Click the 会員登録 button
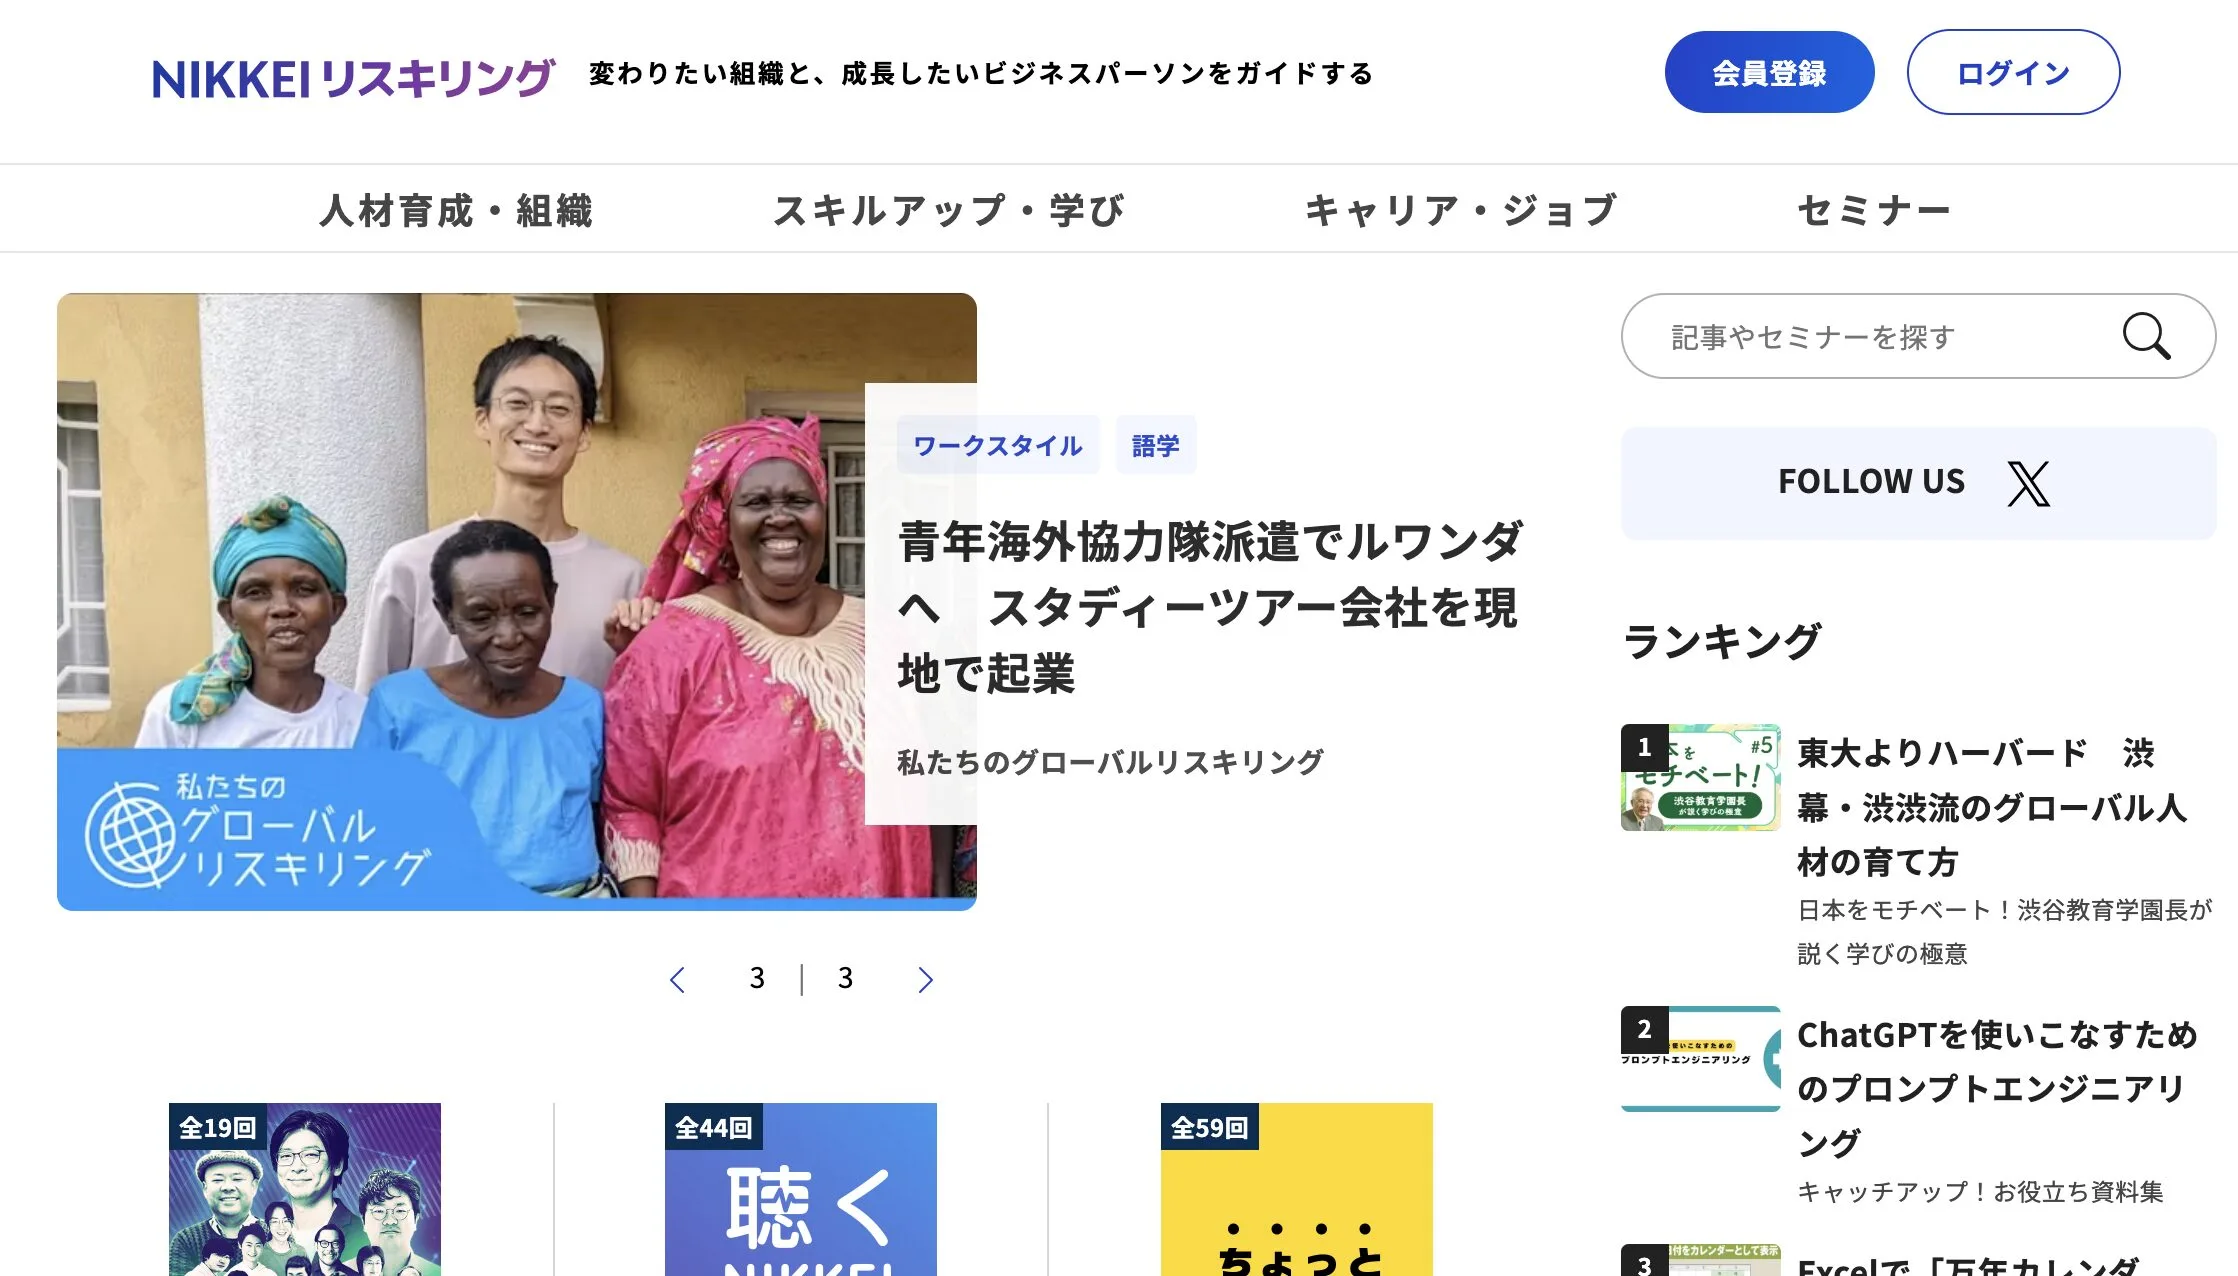 pyautogui.click(x=1769, y=72)
